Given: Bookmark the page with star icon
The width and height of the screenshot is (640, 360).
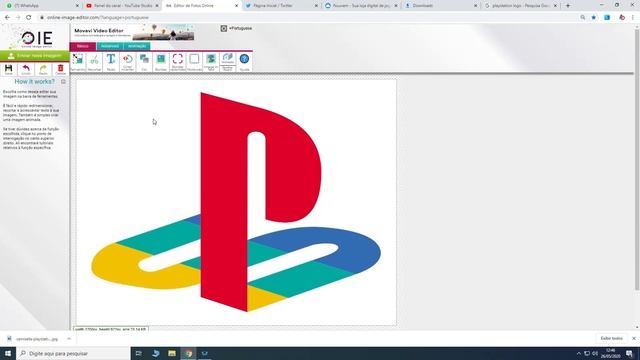Looking at the screenshot, I should point(594,18).
